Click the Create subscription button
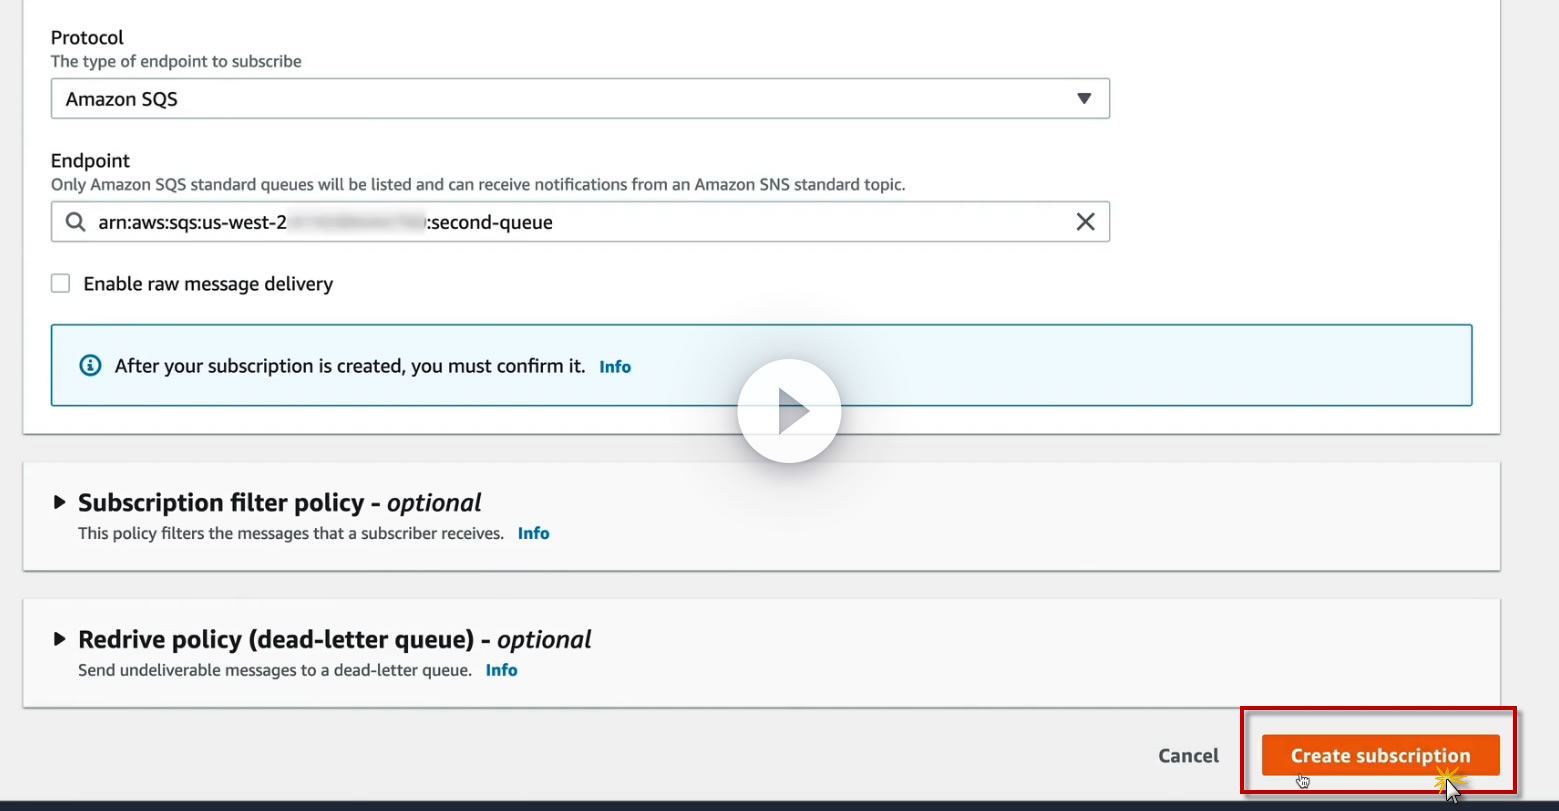Viewport: 1559px width, 811px height. 1380,756
